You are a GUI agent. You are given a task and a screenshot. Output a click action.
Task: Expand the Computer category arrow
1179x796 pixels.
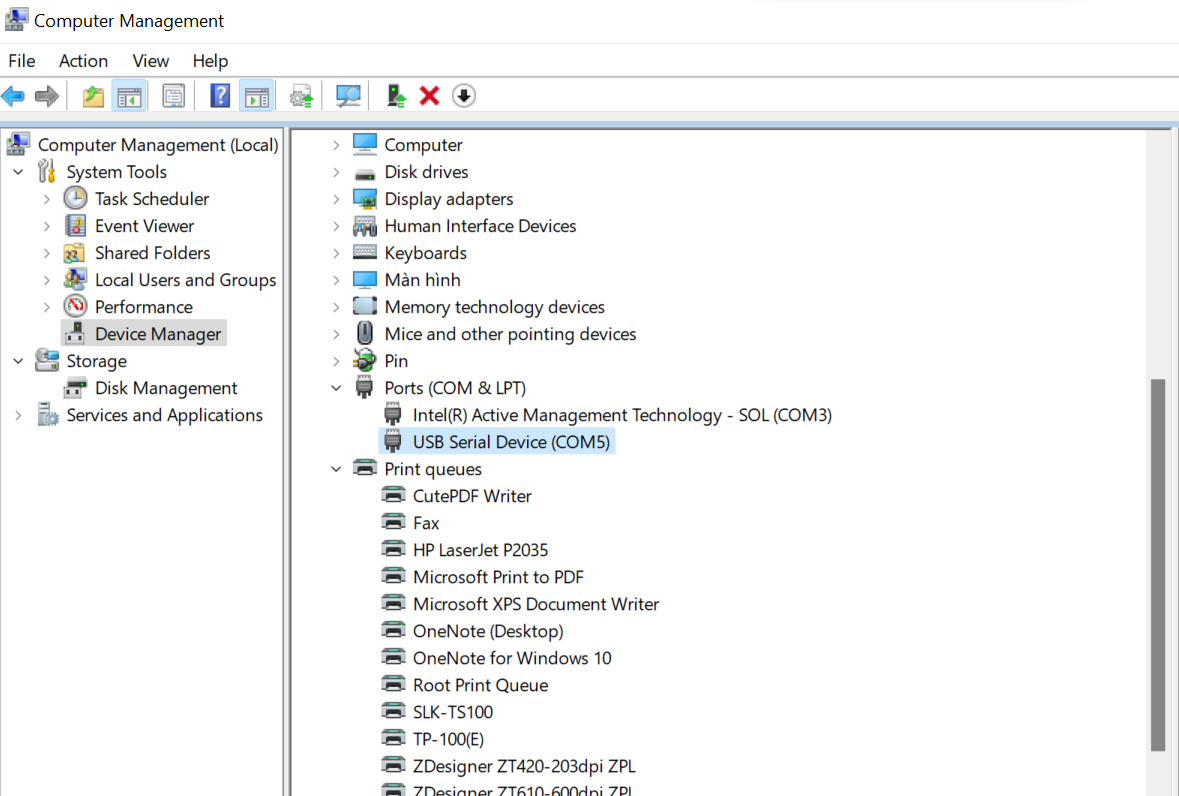coord(336,145)
